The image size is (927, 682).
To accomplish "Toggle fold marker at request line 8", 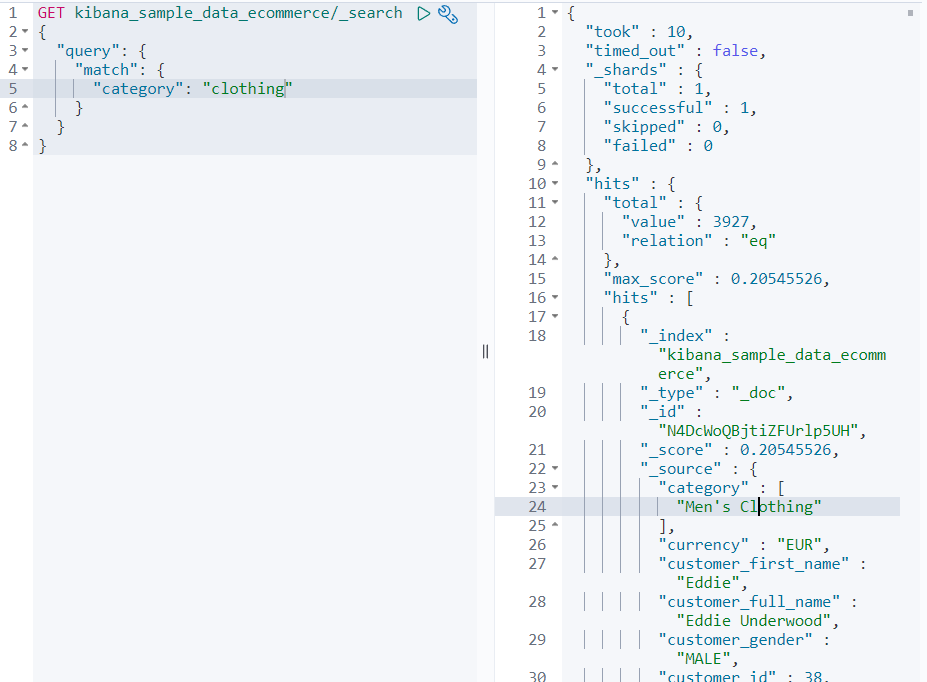I will [x=25, y=145].
